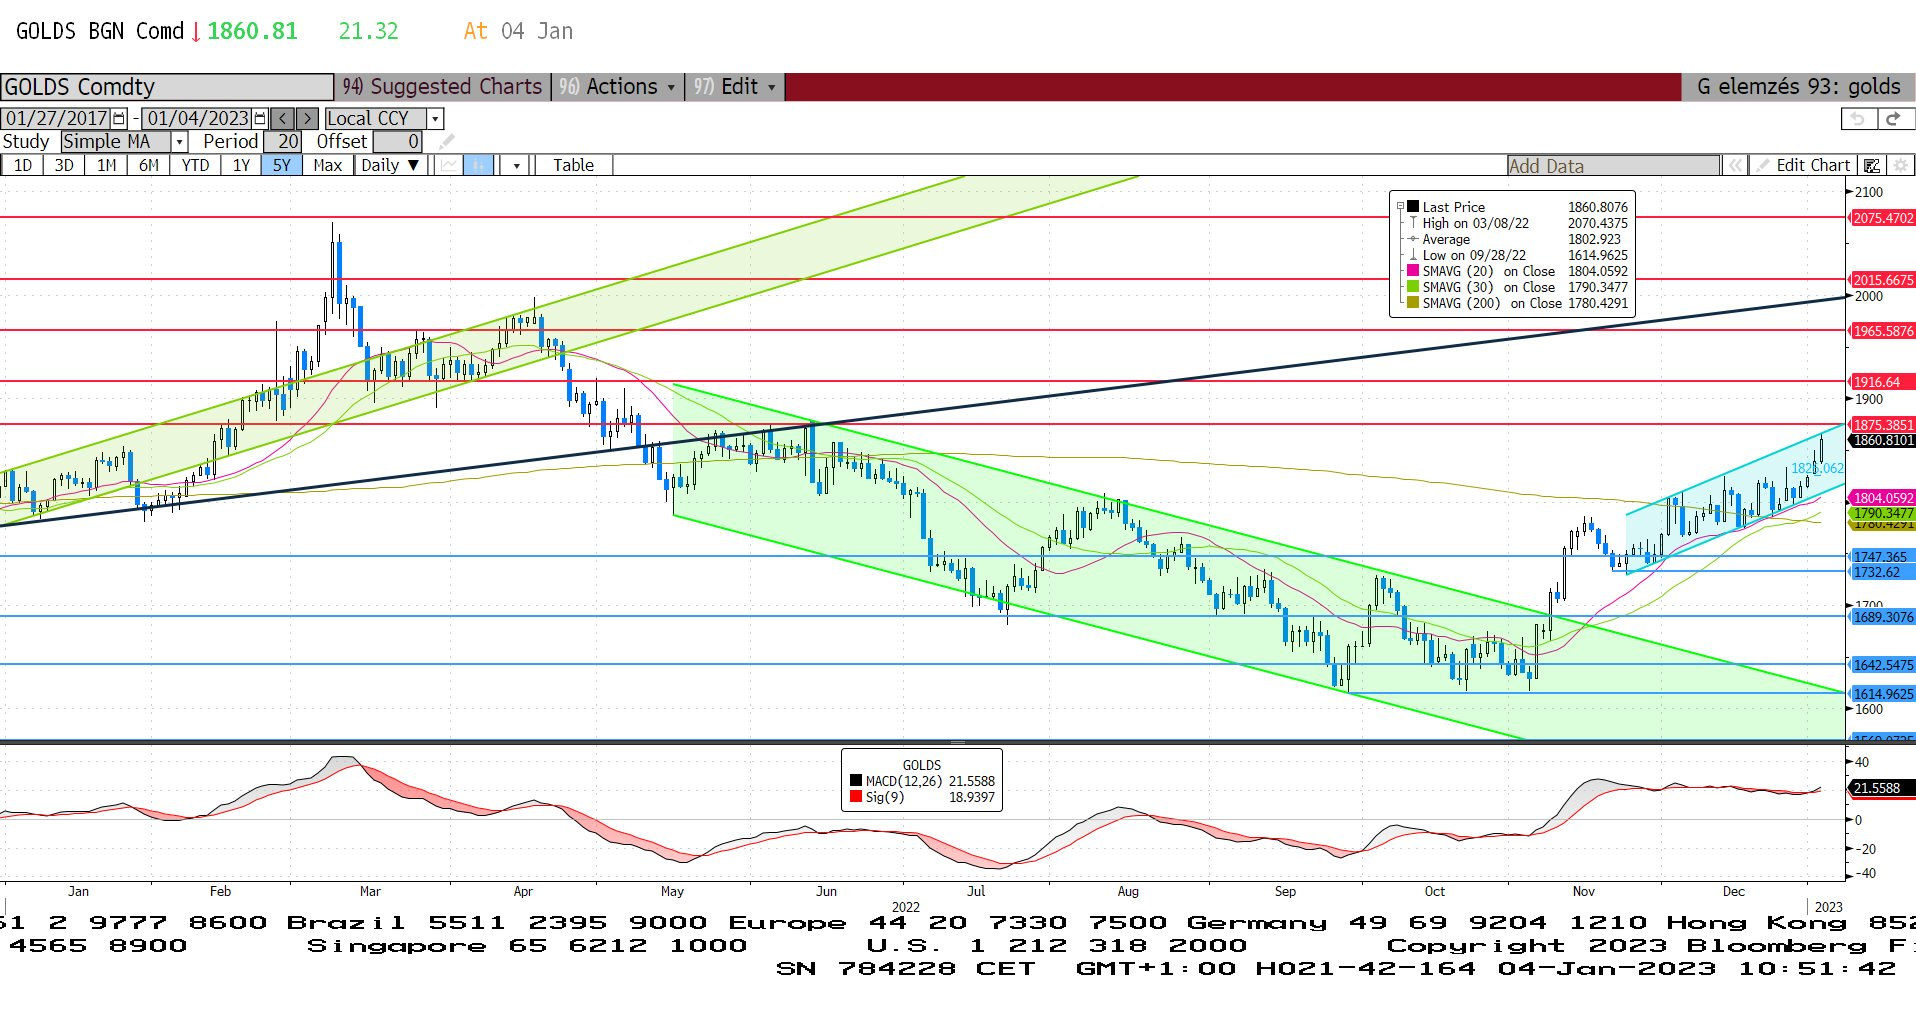Select the Max range tab

coord(327,165)
